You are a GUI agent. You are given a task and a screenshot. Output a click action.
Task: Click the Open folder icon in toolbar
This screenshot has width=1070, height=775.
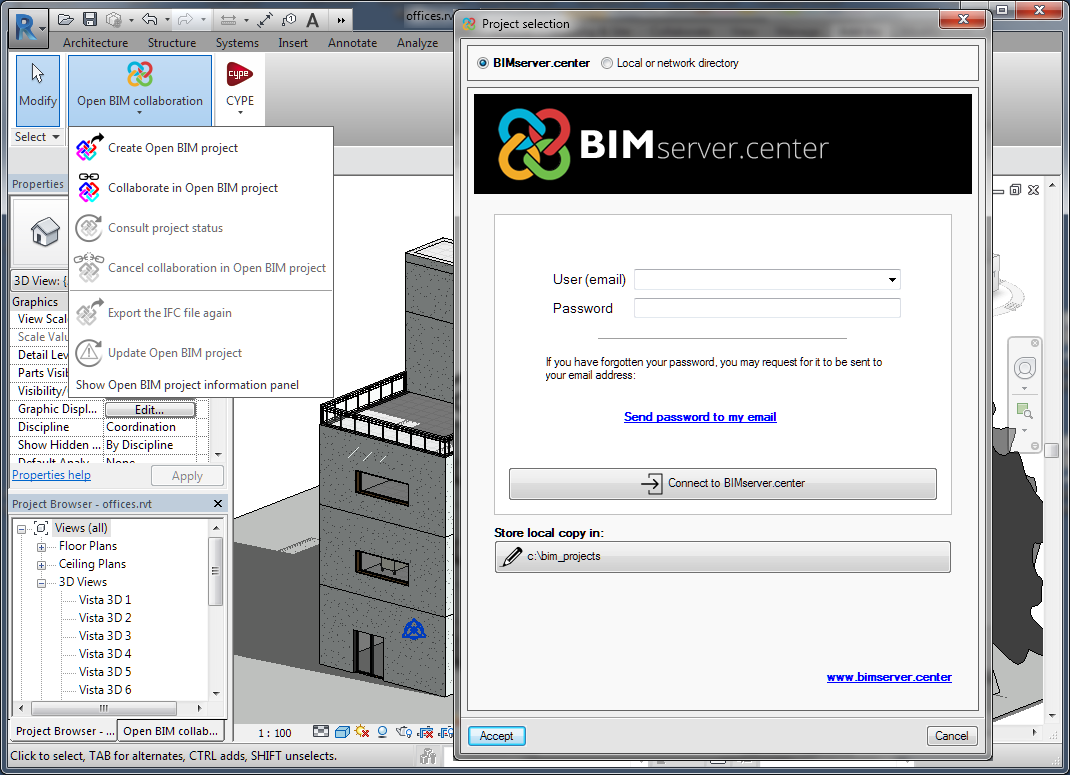pyautogui.click(x=66, y=19)
